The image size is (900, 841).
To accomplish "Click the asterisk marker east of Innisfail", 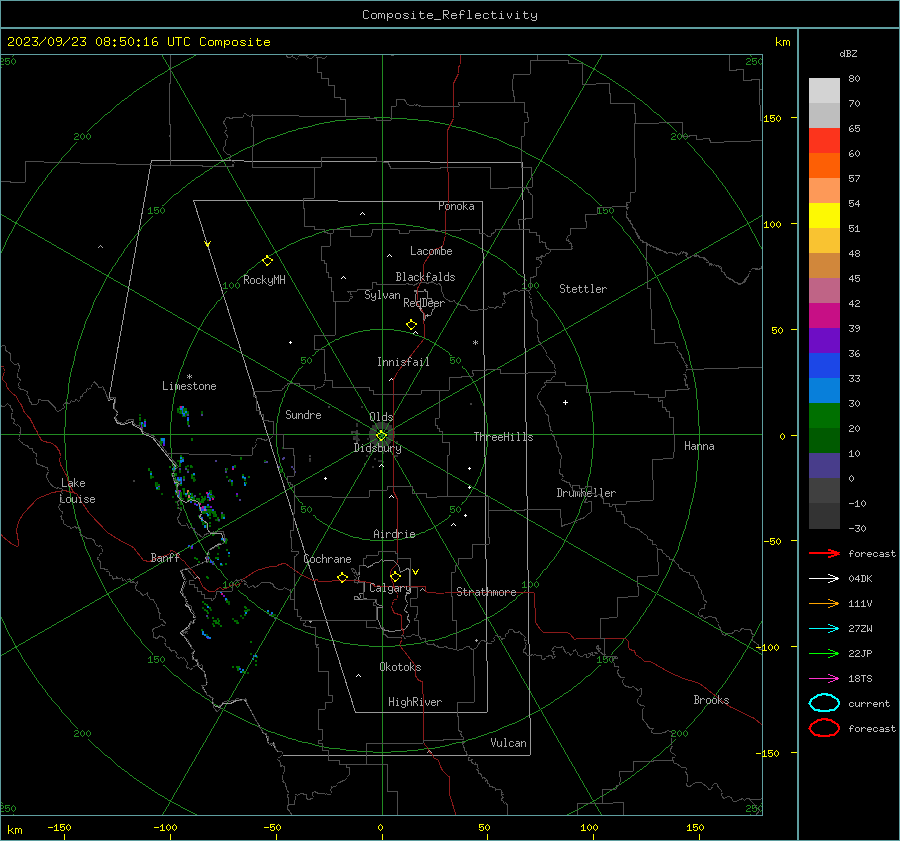I will [475, 343].
